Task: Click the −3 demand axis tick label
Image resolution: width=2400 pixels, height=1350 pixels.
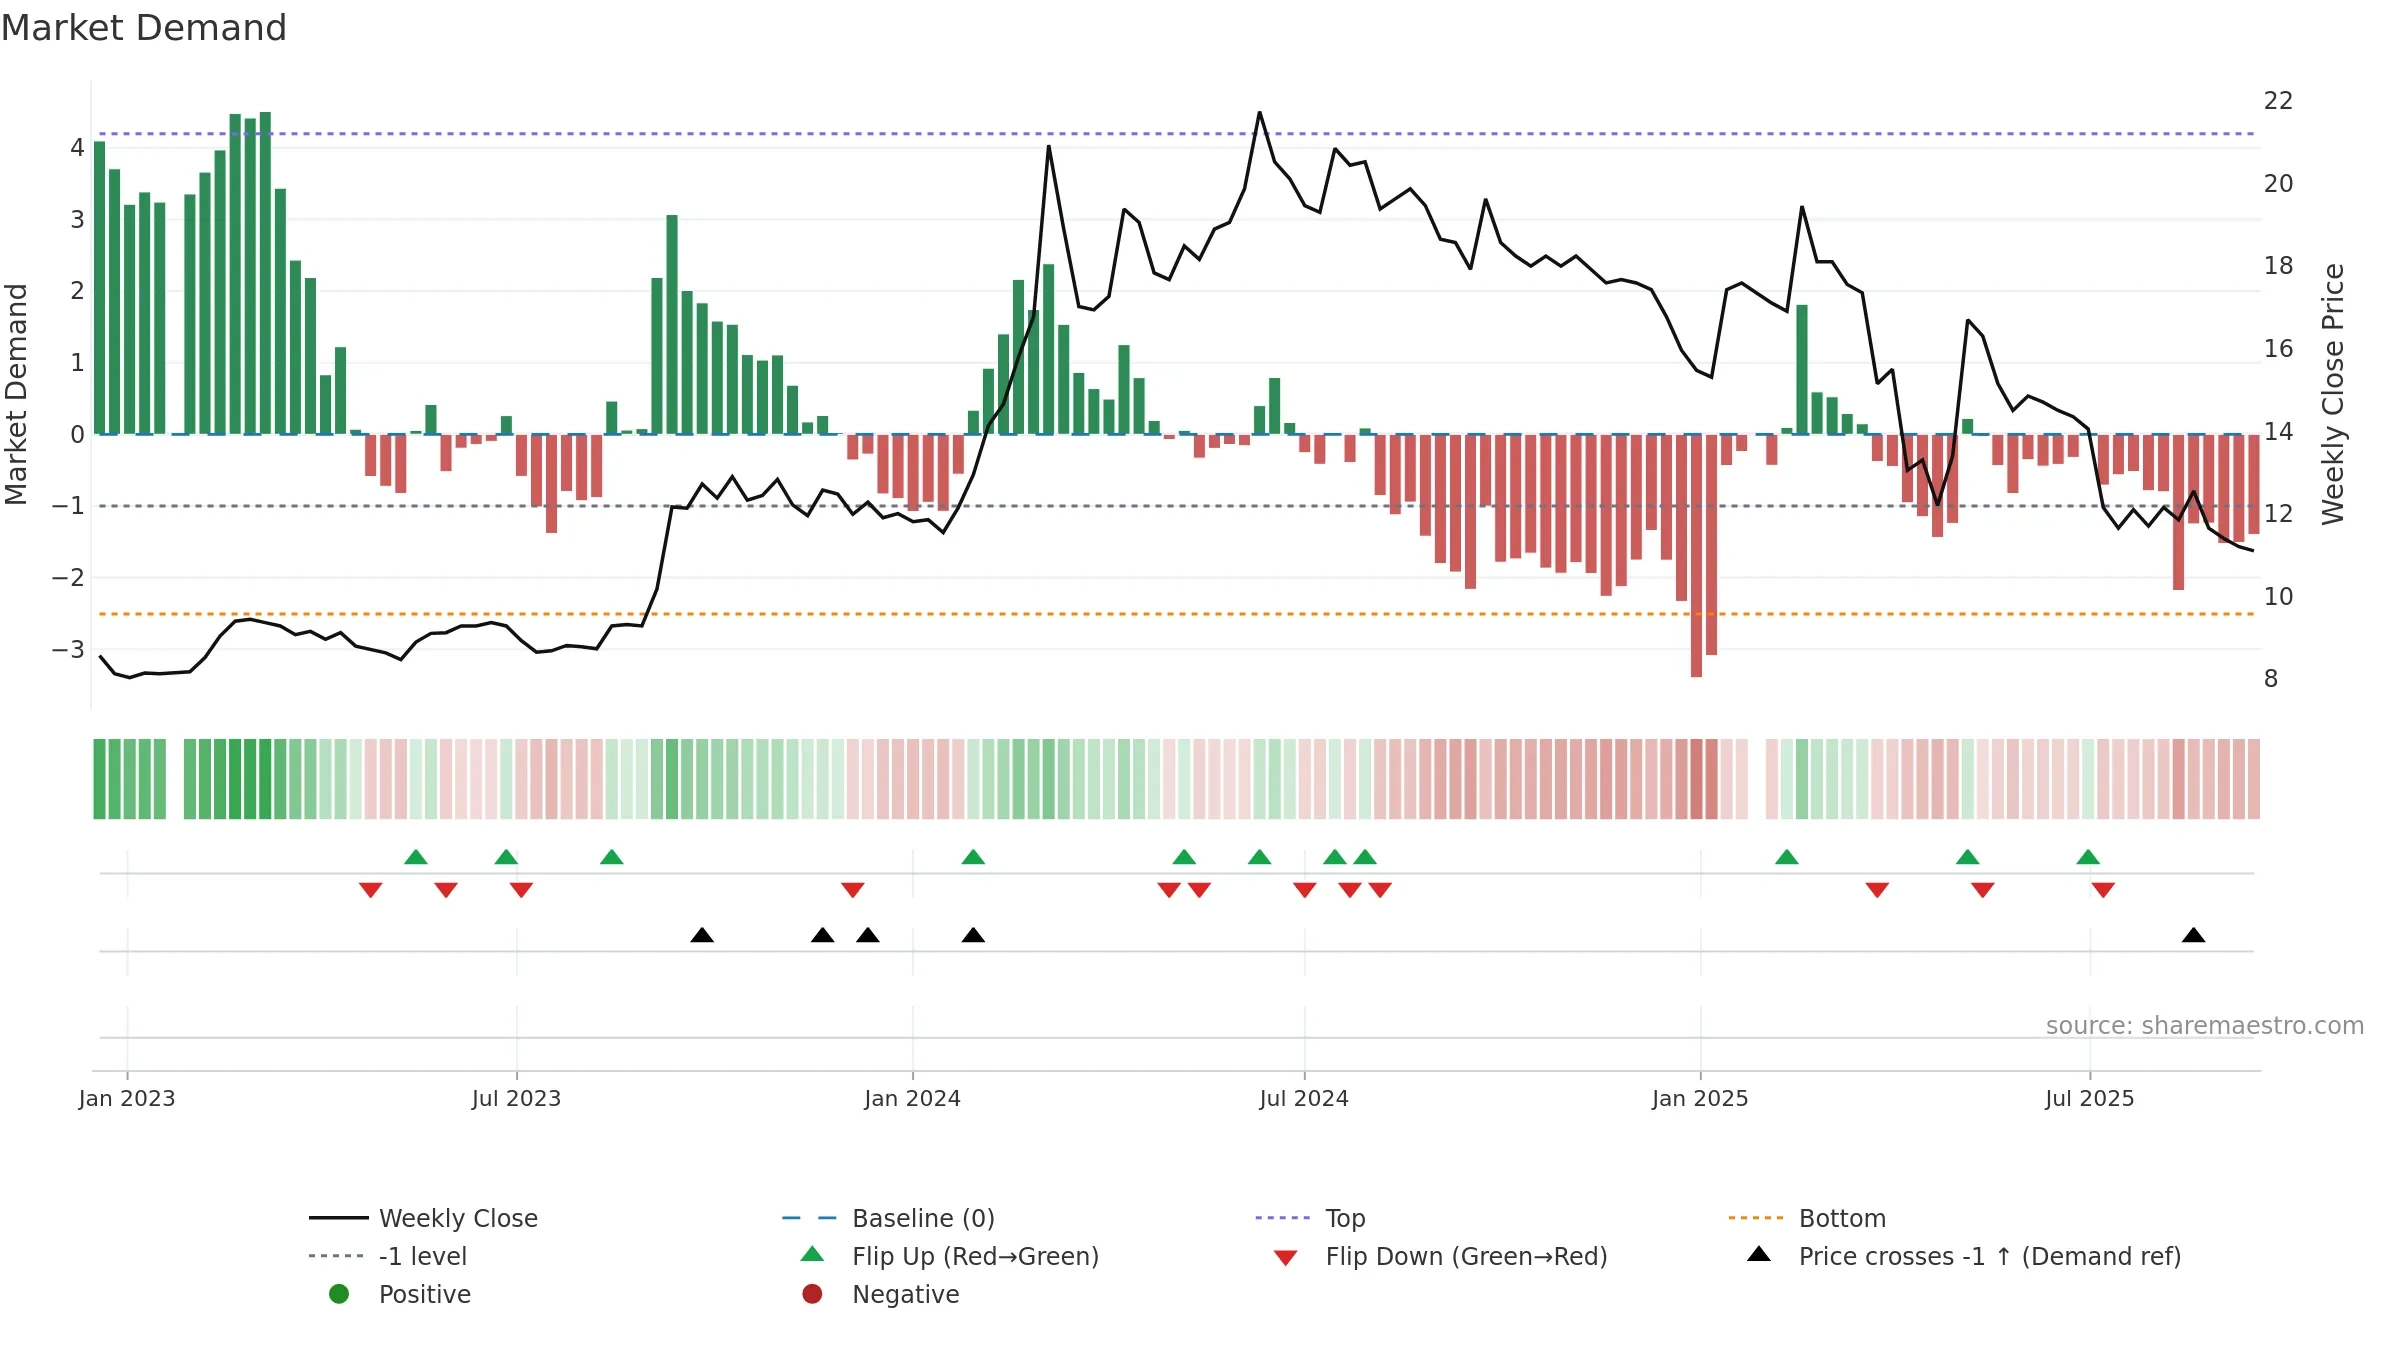Action: tap(68, 649)
